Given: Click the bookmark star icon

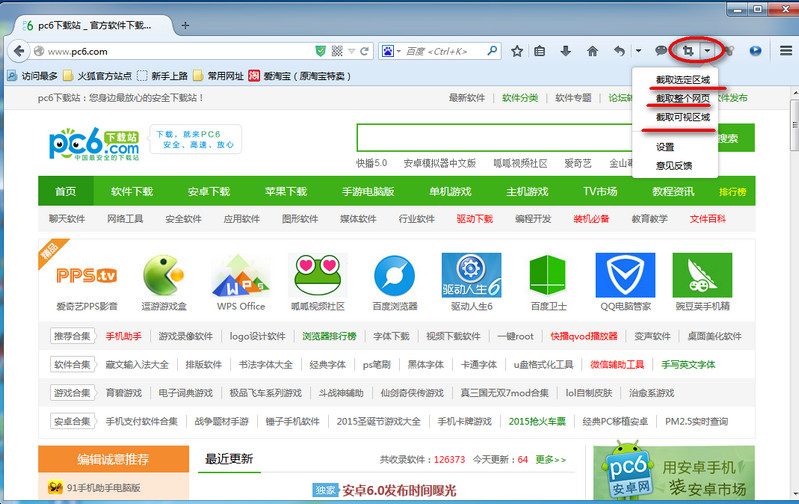Looking at the screenshot, I should [x=518, y=50].
